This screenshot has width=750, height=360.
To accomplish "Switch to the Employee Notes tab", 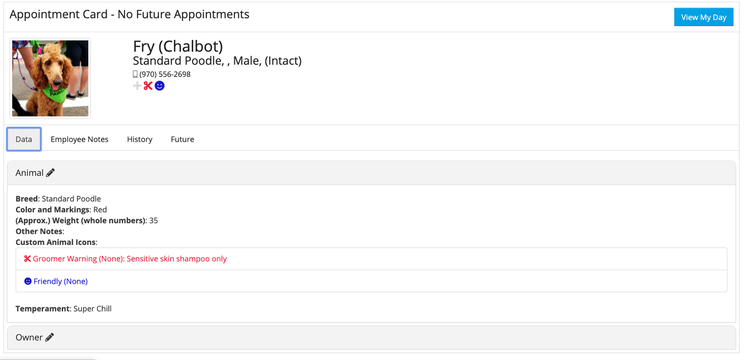I will pyautogui.click(x=79, y=140).
